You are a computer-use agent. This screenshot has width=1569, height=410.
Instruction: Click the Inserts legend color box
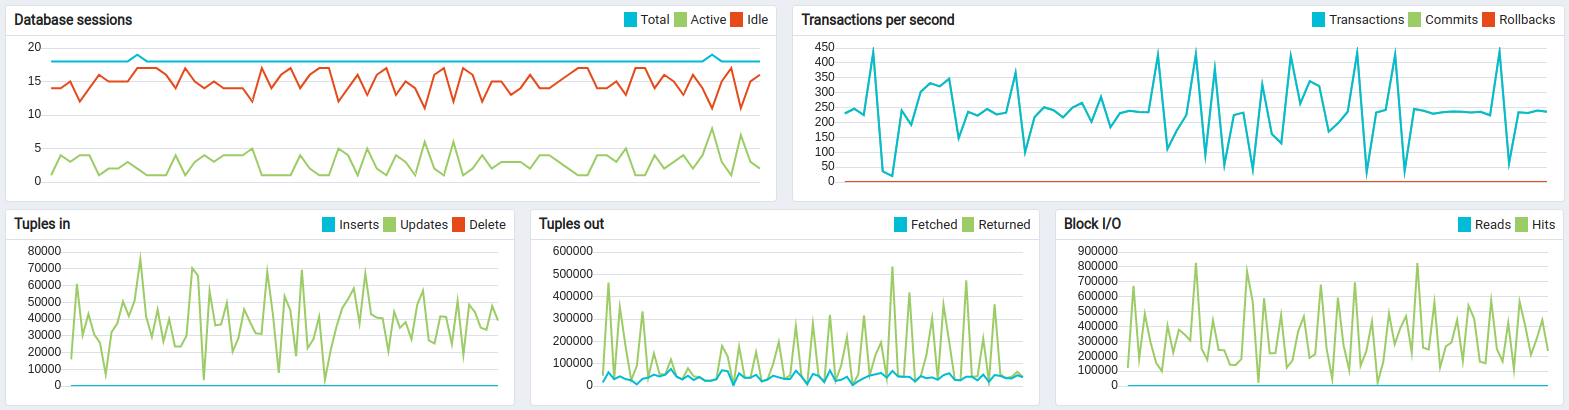(329, 225)
